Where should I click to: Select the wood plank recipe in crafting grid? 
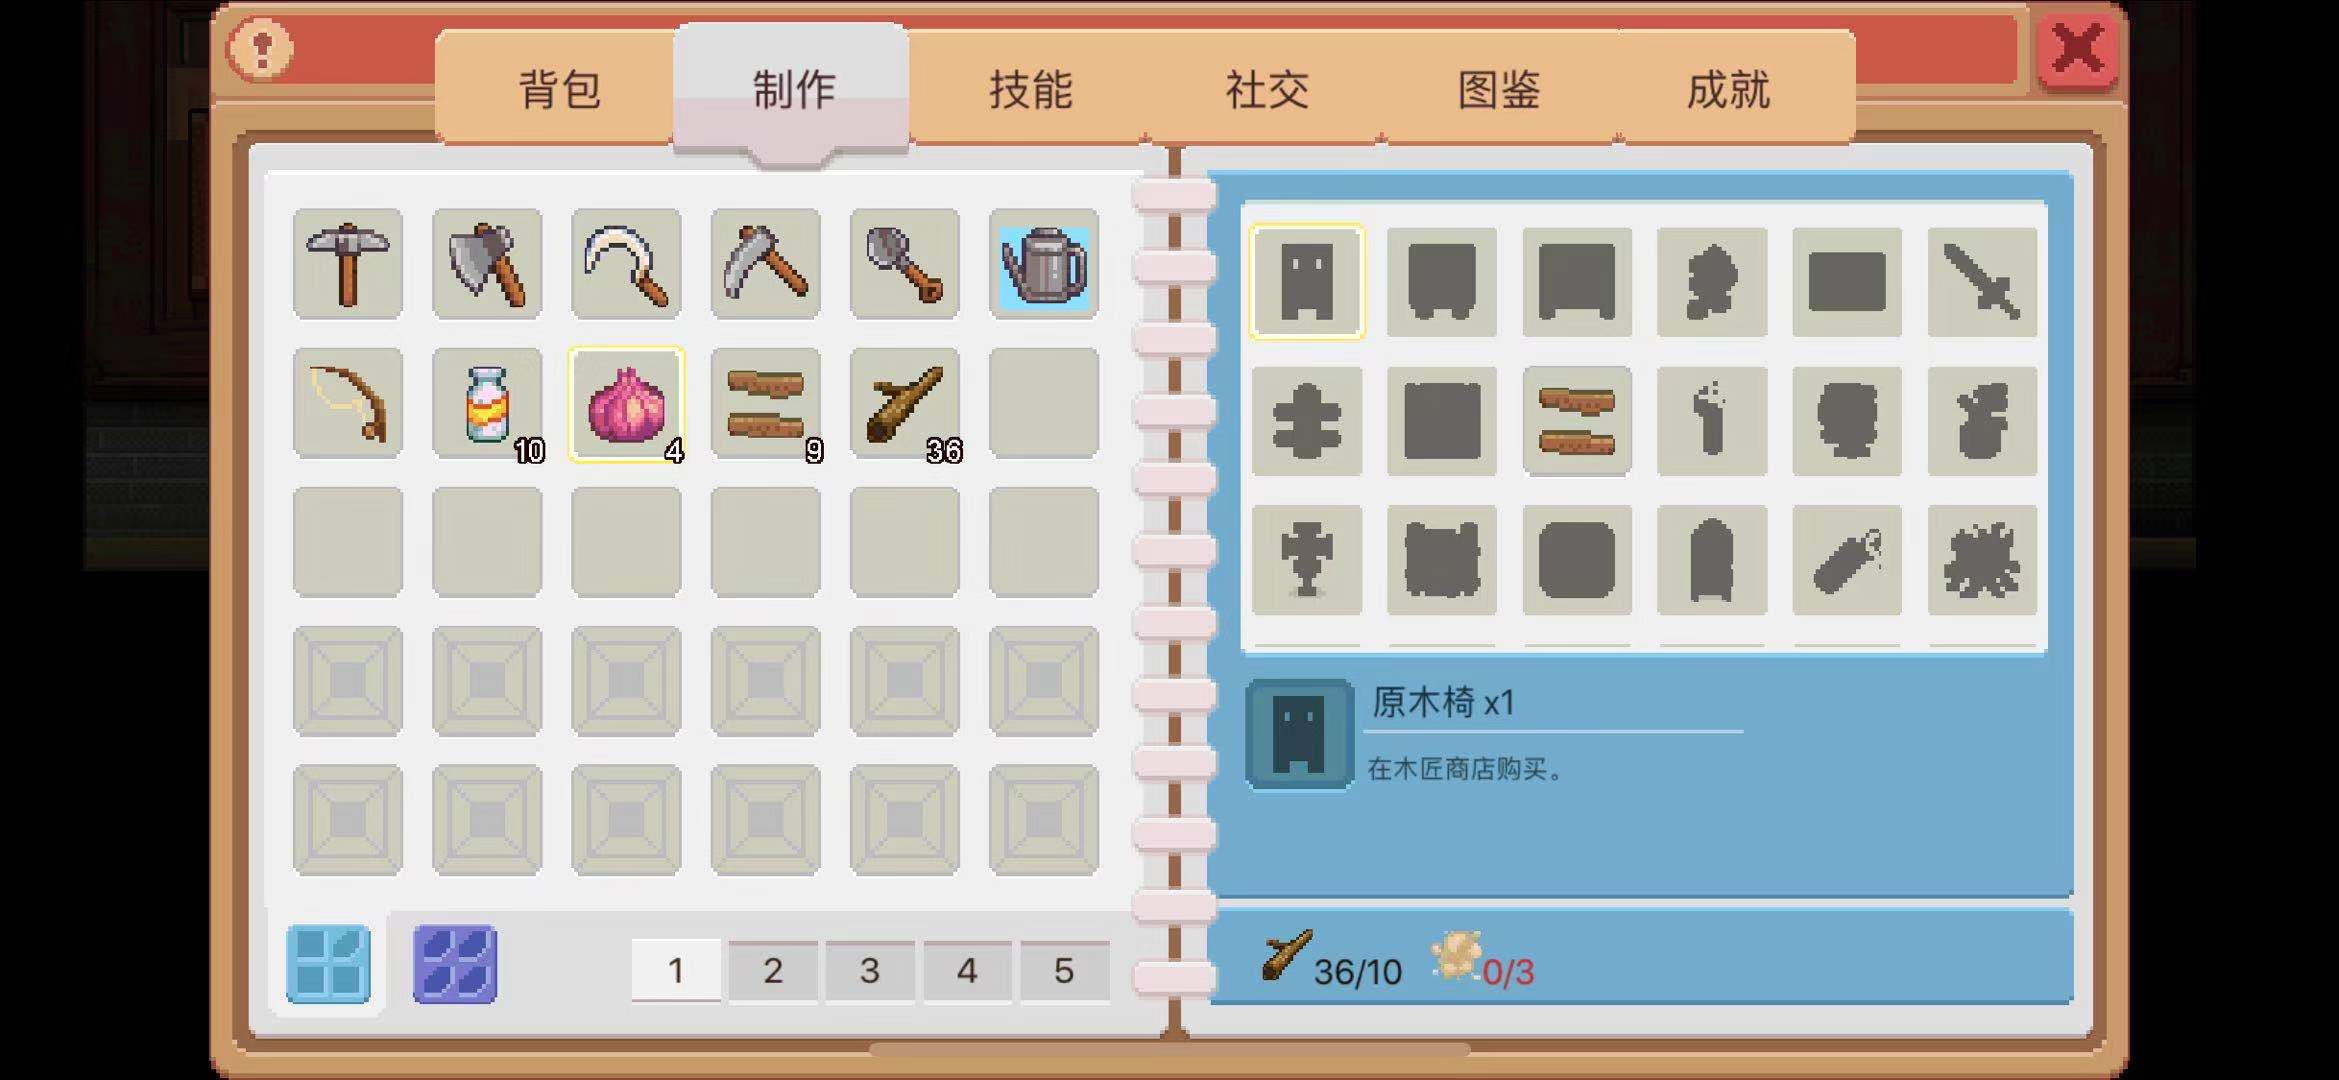pos(1577,421)
